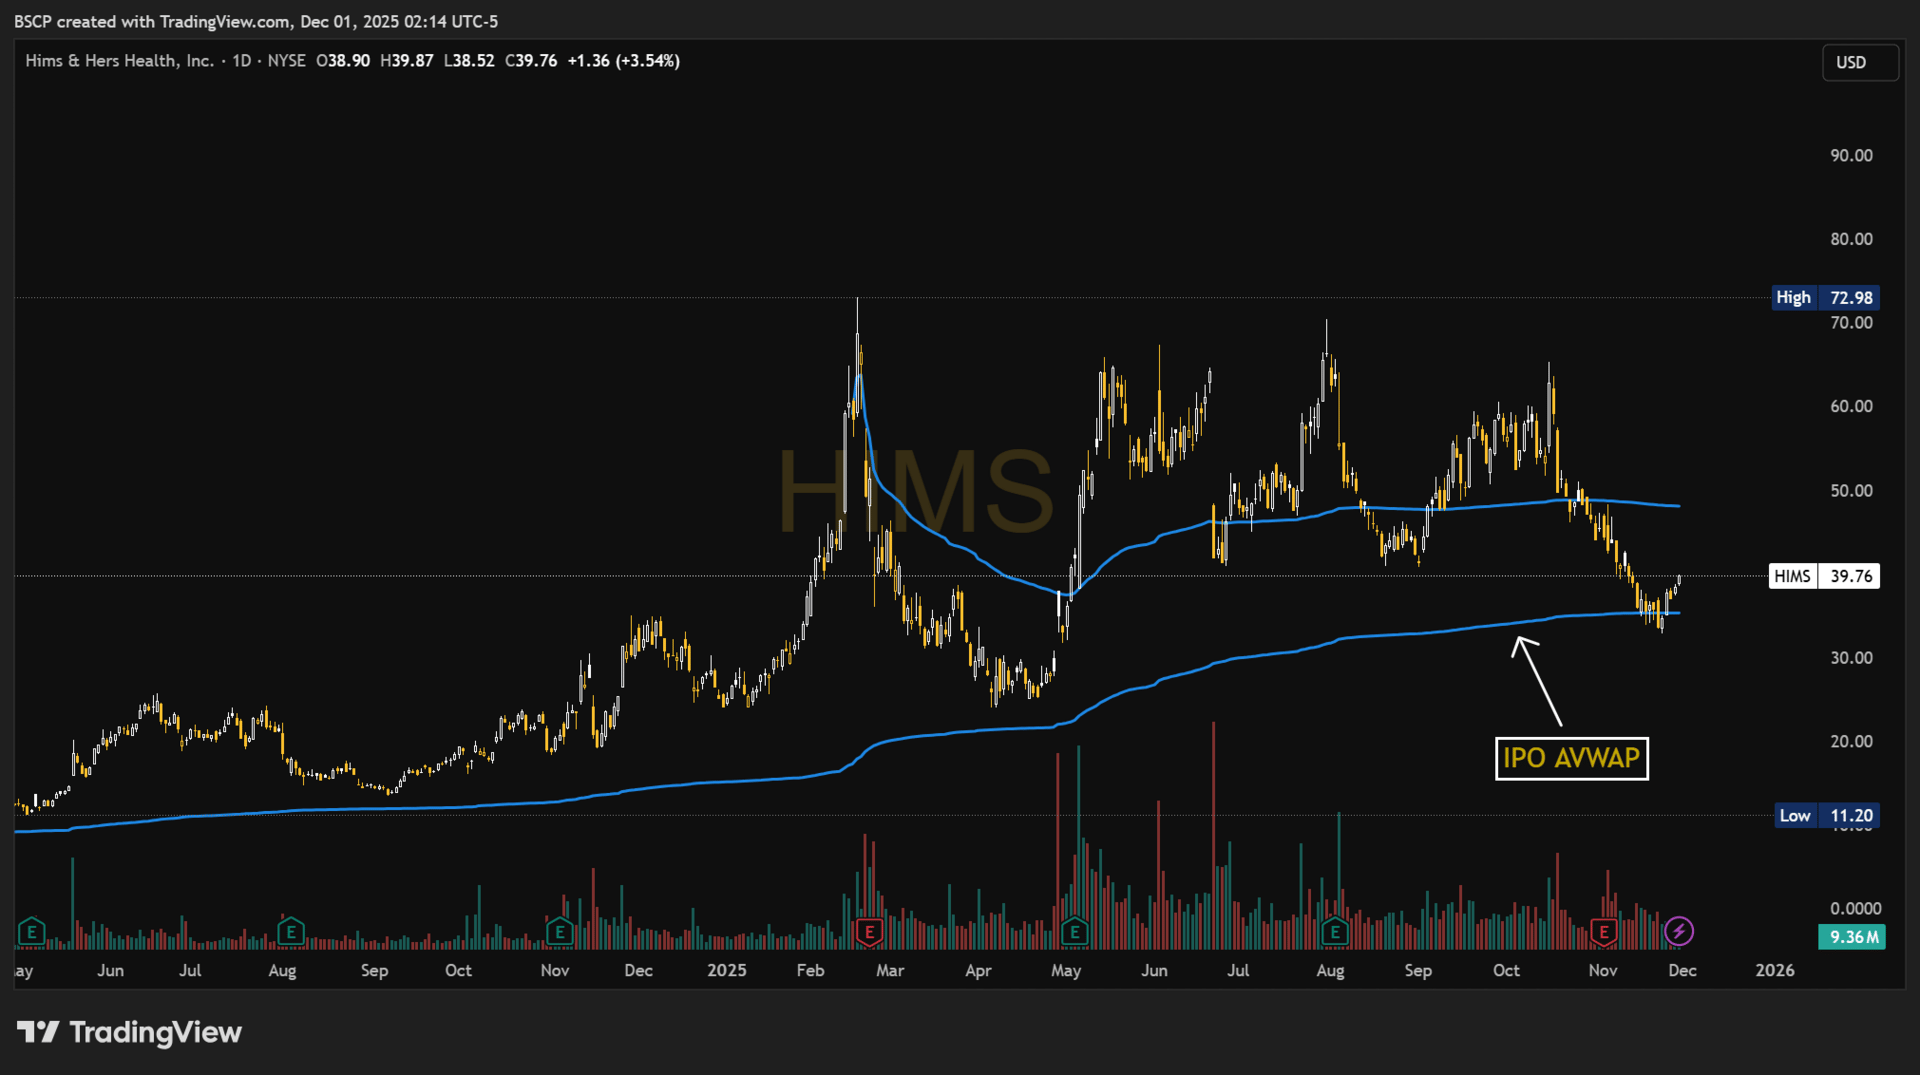Open the red earnings marker near Feb 2025
Screen dimensions: 1920x1075
(869, 932)
